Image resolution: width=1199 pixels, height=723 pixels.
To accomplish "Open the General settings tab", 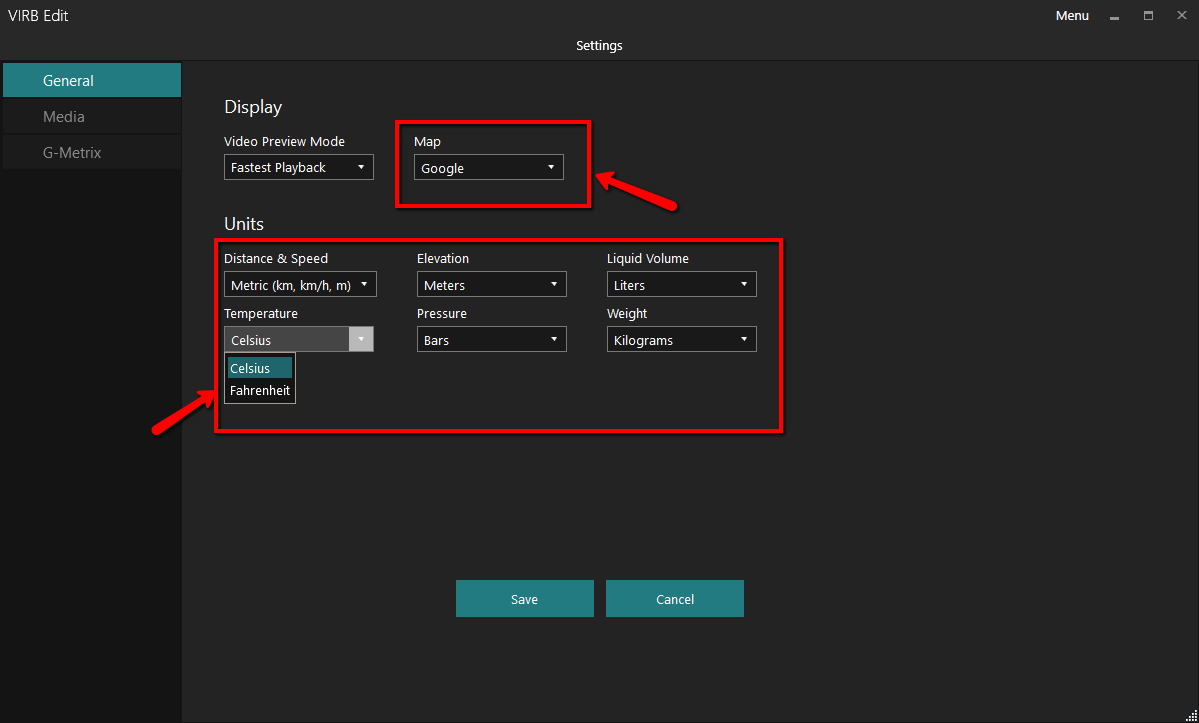I will tap(91, 81).
